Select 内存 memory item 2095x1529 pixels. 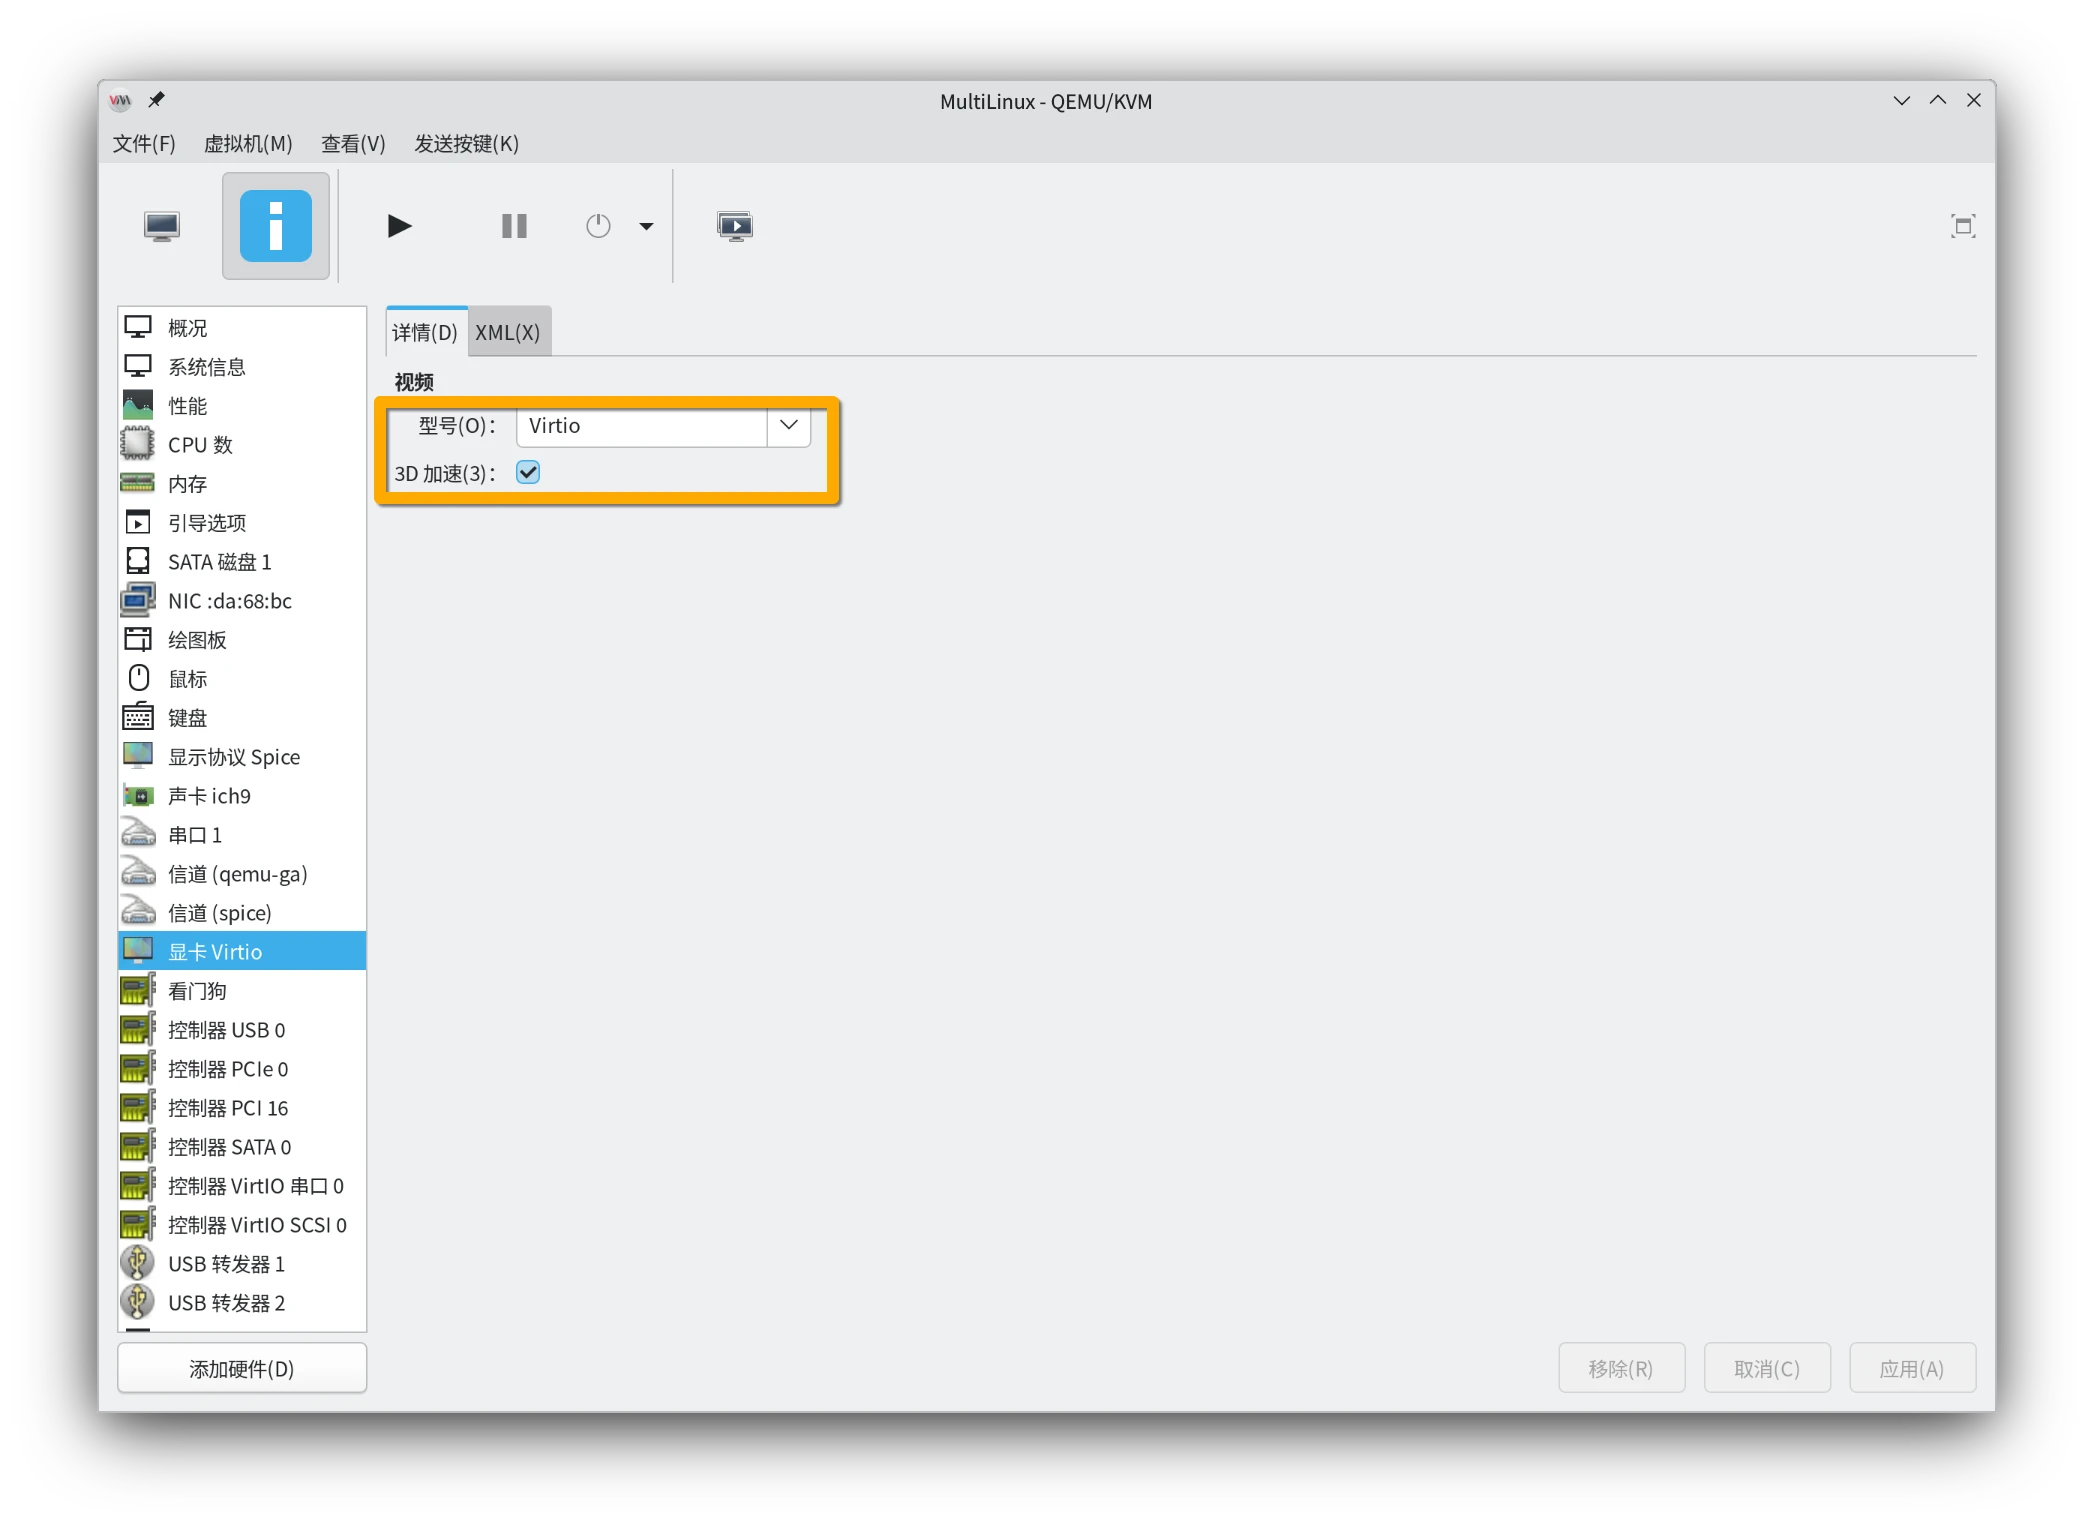point(242,484)
